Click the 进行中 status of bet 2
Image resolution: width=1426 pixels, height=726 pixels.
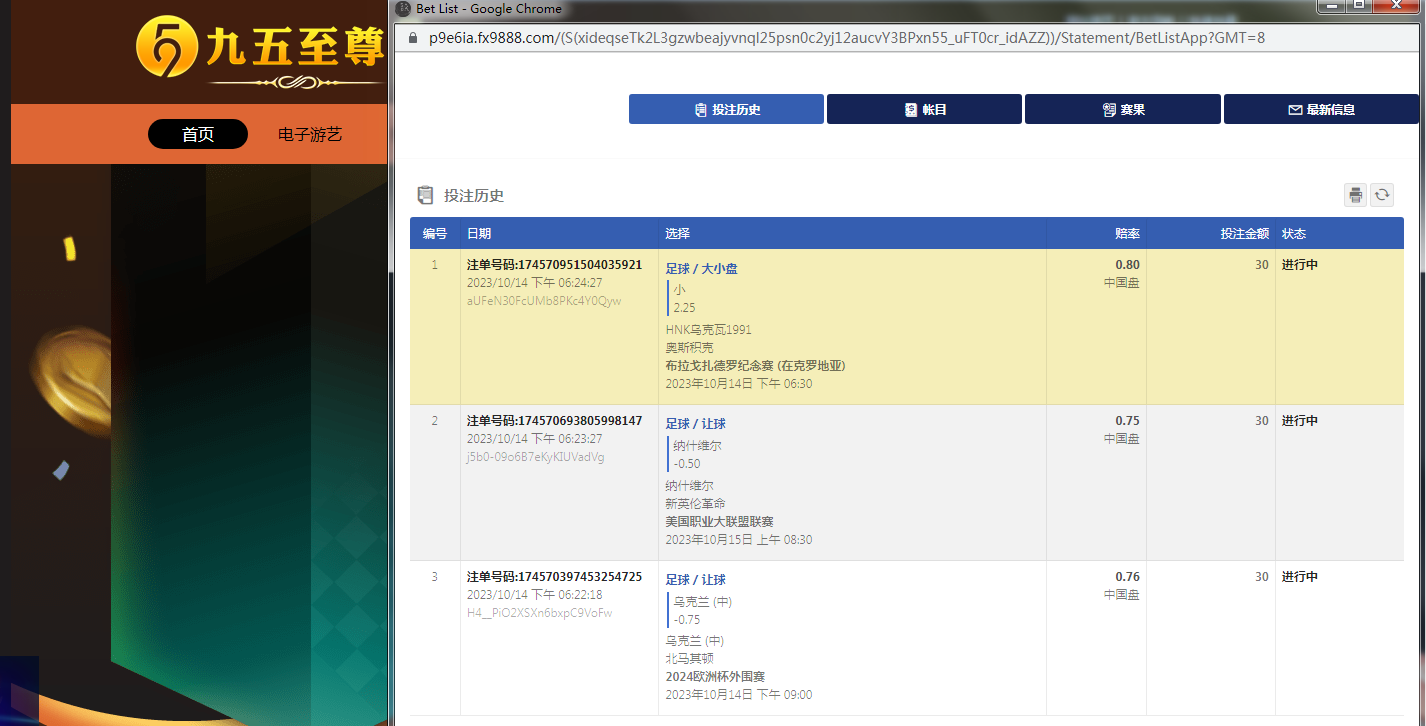1300,421
